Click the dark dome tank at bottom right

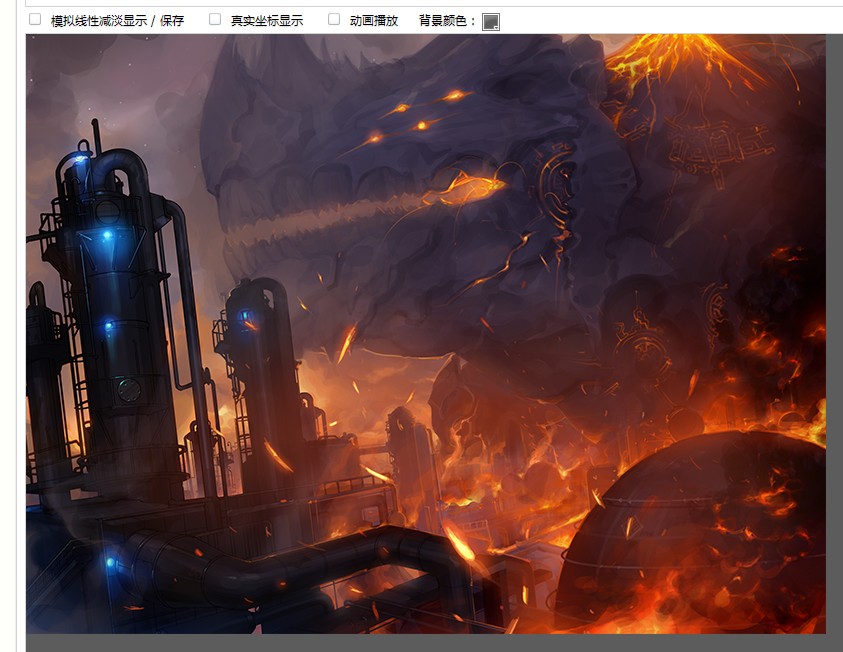point(690,530)
